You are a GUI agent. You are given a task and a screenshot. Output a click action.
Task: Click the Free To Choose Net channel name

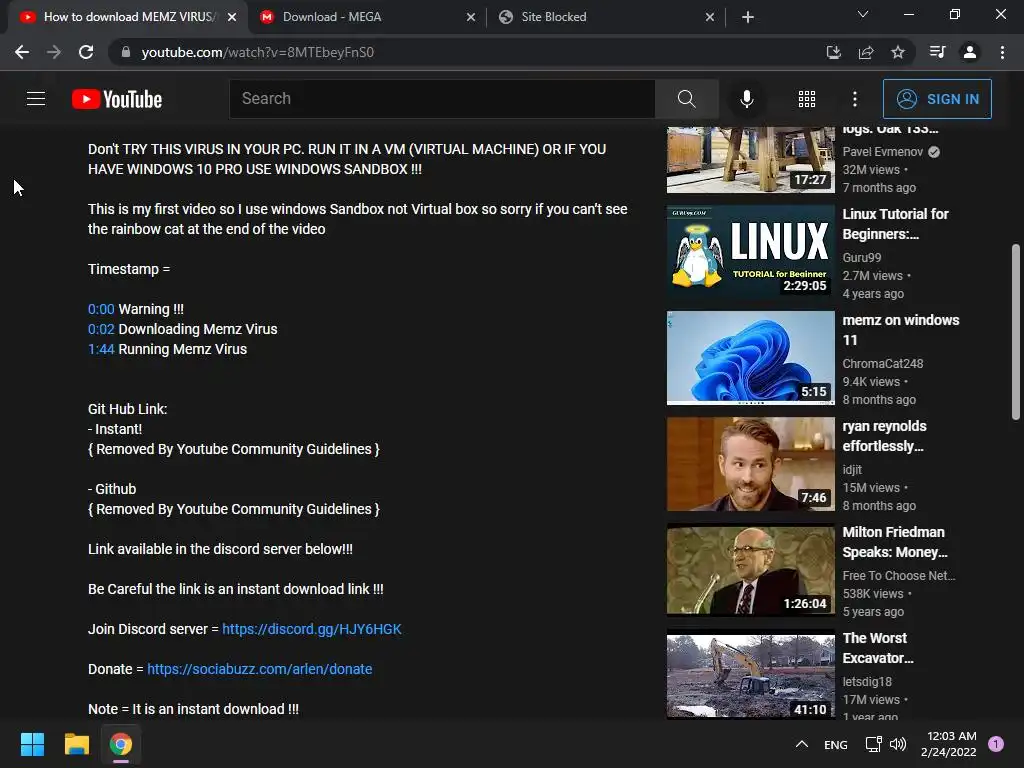click(899, 575)
